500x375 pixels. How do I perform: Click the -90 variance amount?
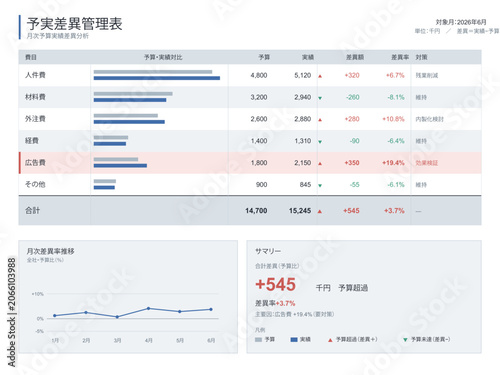pyautogui.click(x=355, y=141)
